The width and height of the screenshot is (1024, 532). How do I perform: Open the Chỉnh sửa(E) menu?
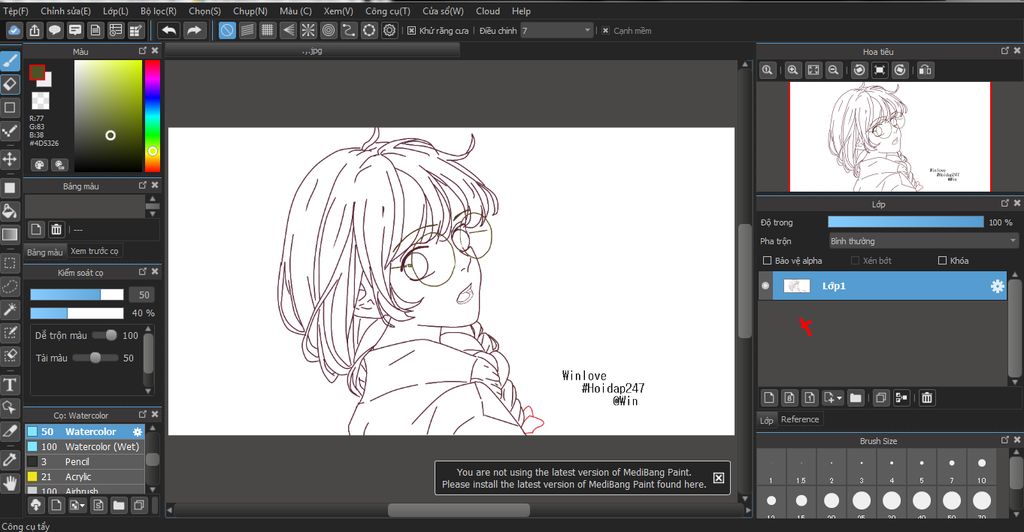65,11
